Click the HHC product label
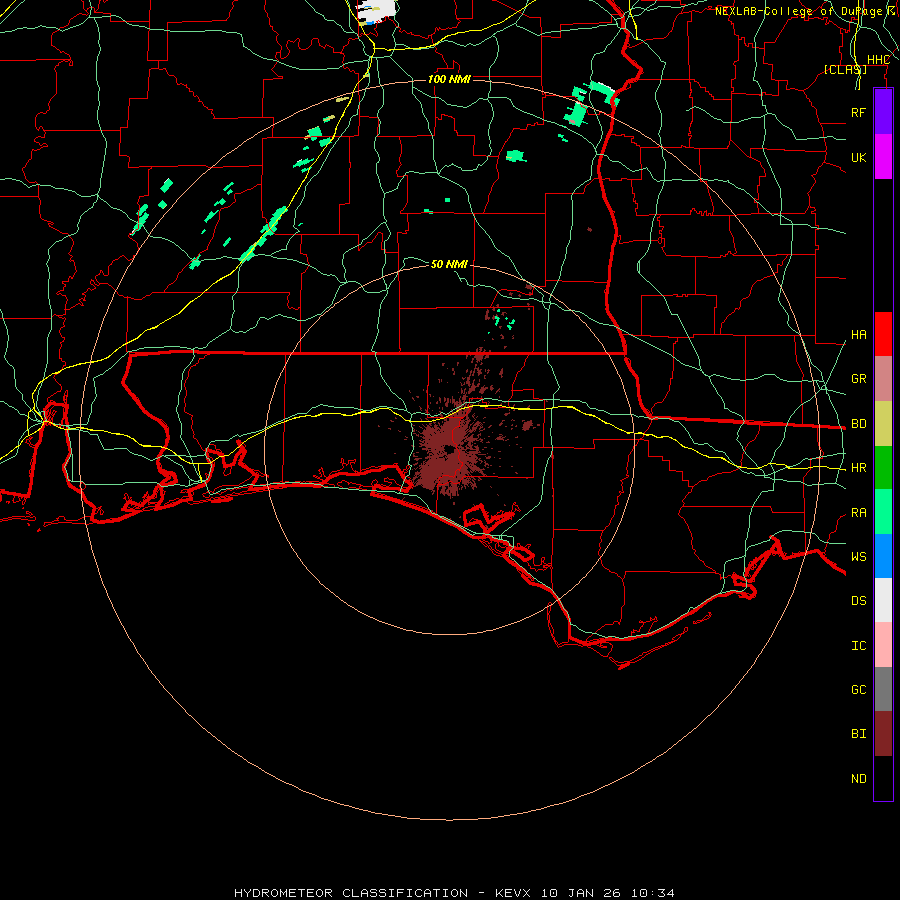This screenshot has width=900, height=900. pos(878,60)
